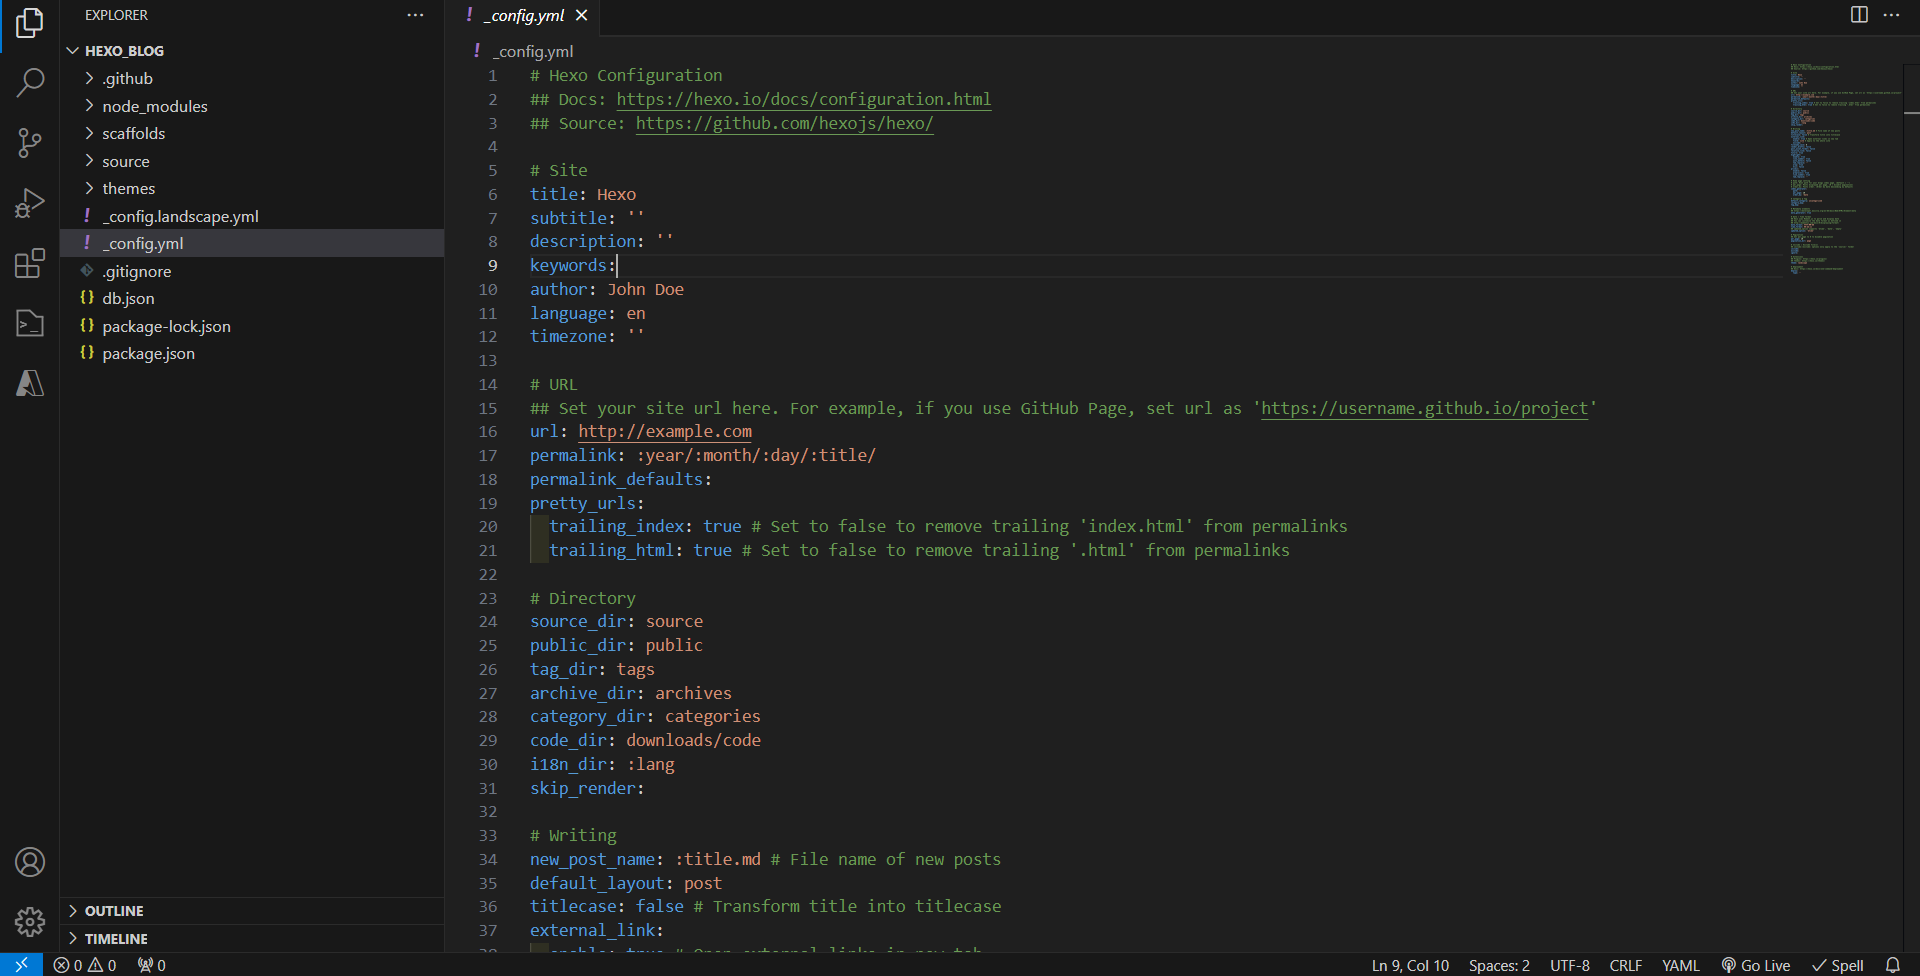The width and height of the screenshot is (1920, 976).
Task: Click line number 20 in the gutter
Action: [x=488, y=526]
